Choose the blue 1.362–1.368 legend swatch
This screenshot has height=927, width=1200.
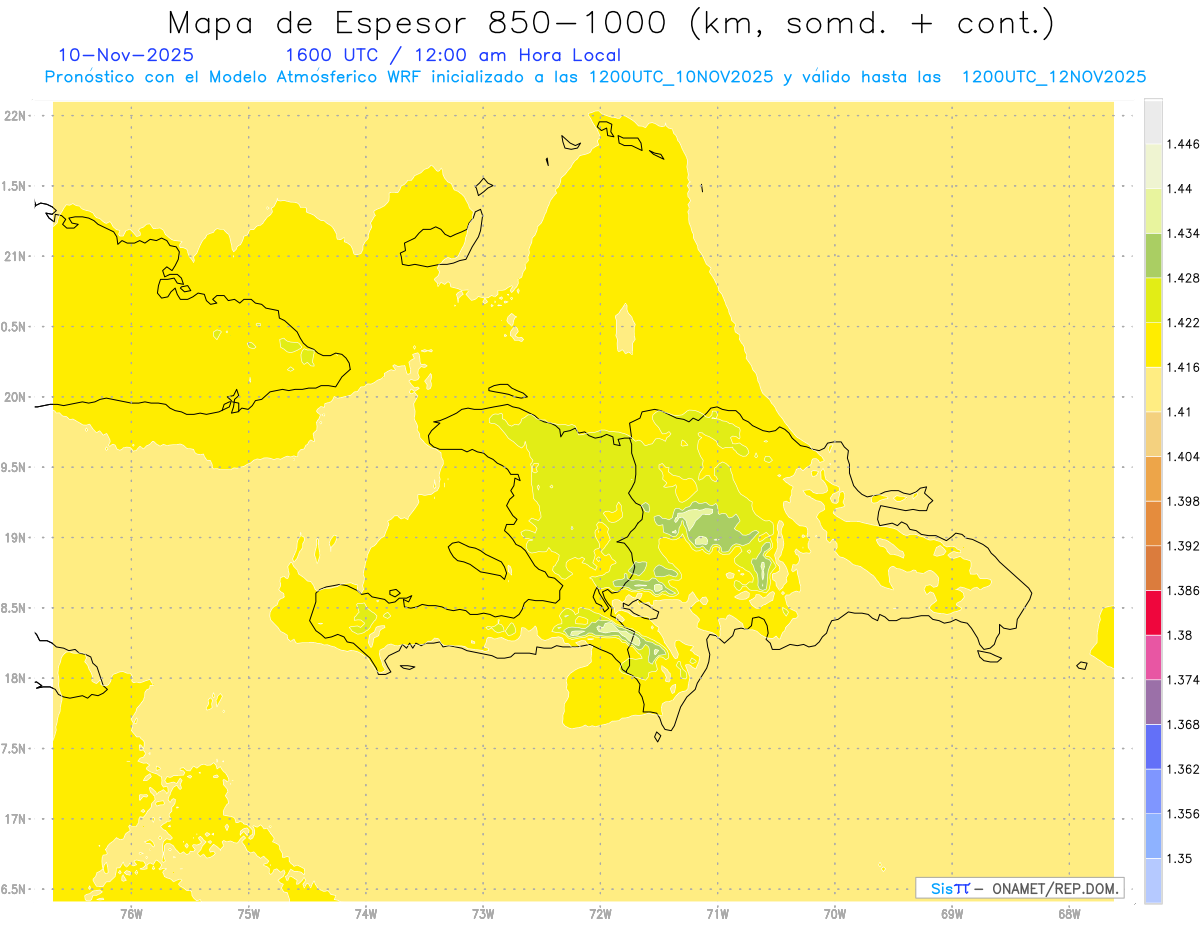1153,747
